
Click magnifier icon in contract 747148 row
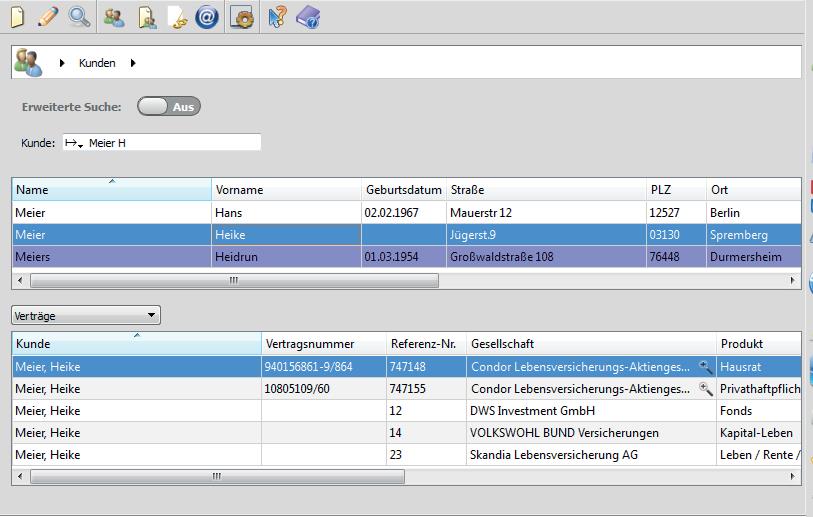[x=705, y=367]
